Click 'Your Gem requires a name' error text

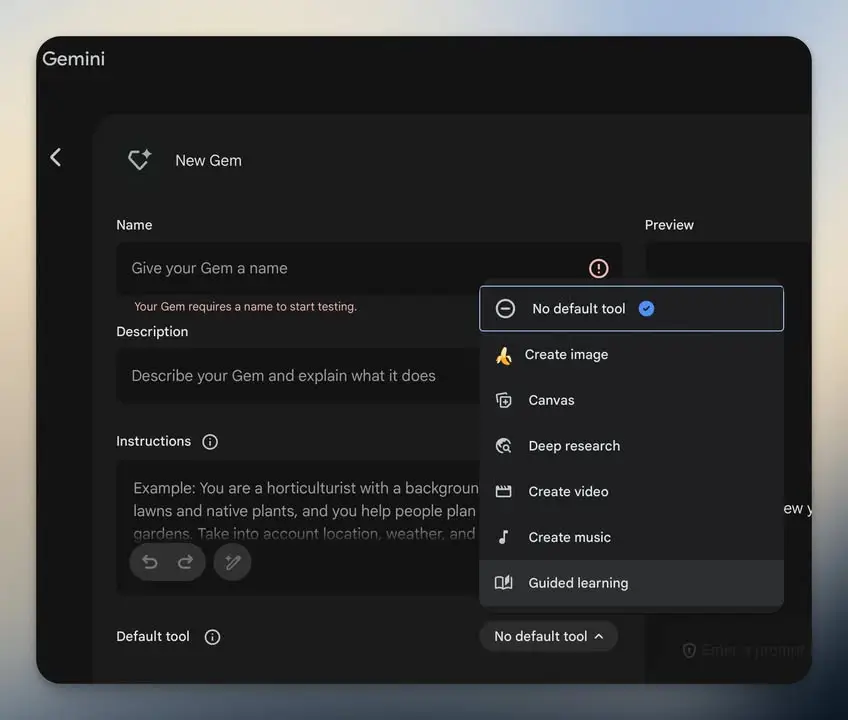click(246, 307)
